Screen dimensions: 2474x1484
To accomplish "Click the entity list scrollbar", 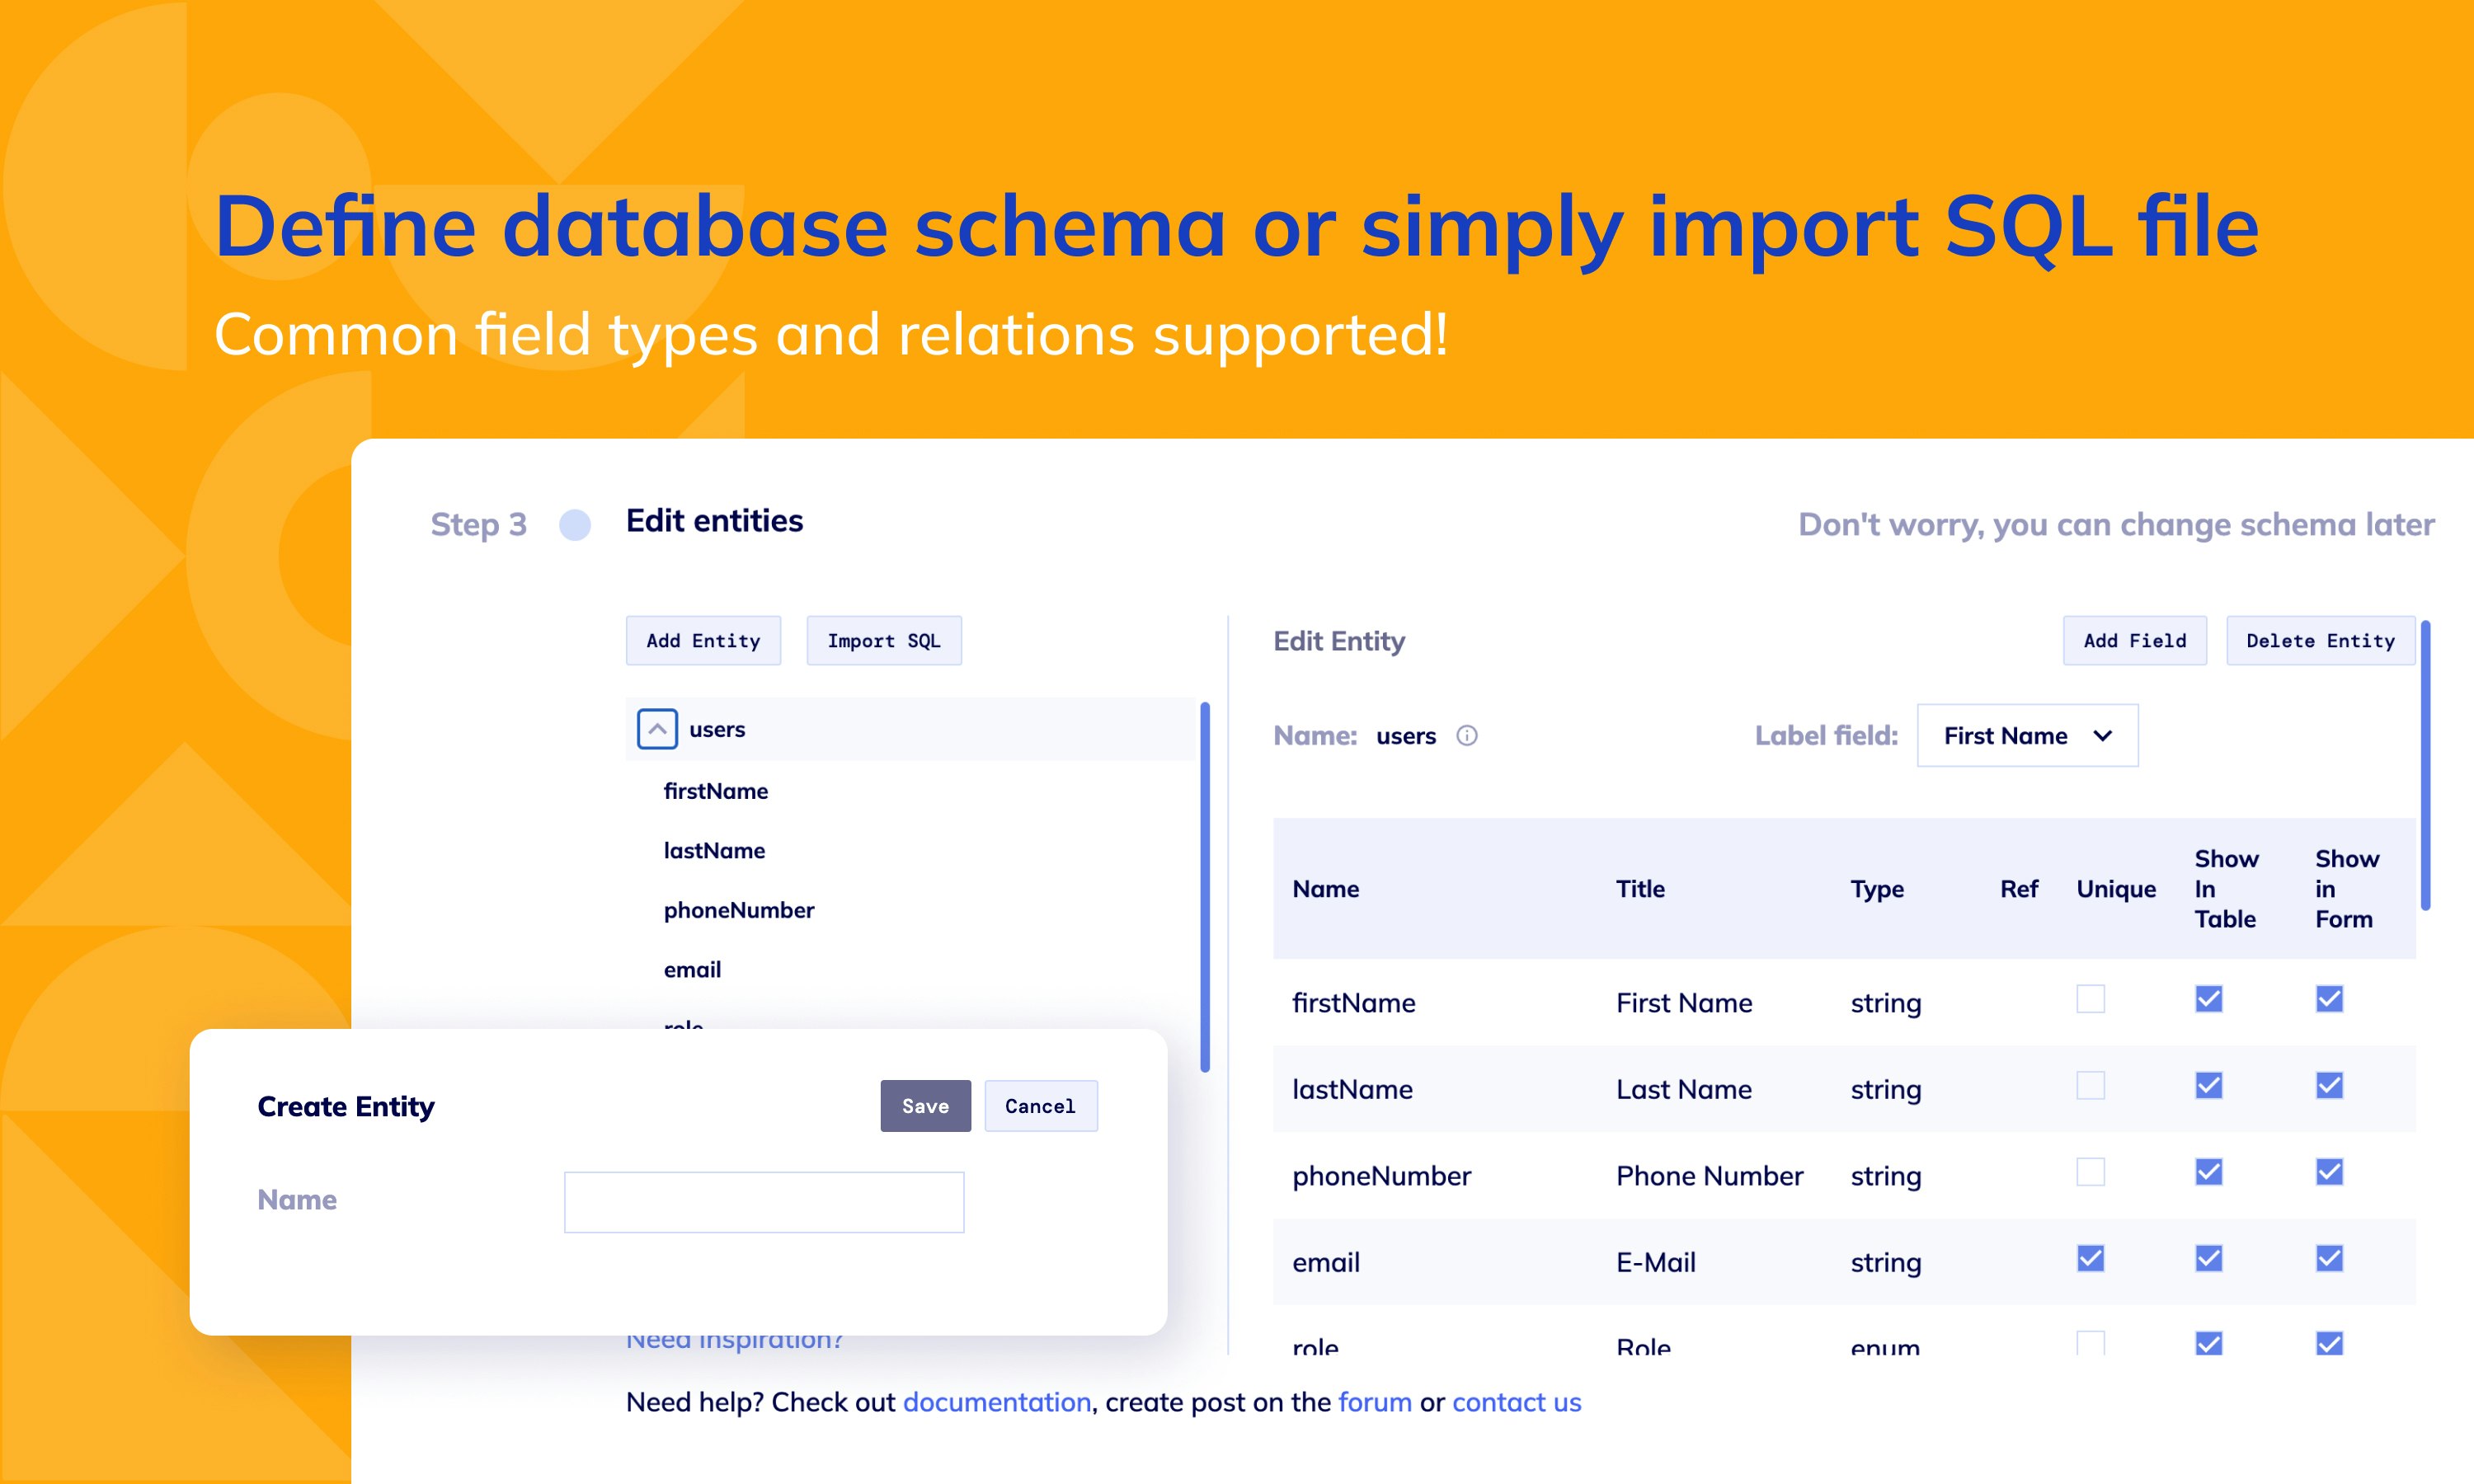I will 1205,887.
